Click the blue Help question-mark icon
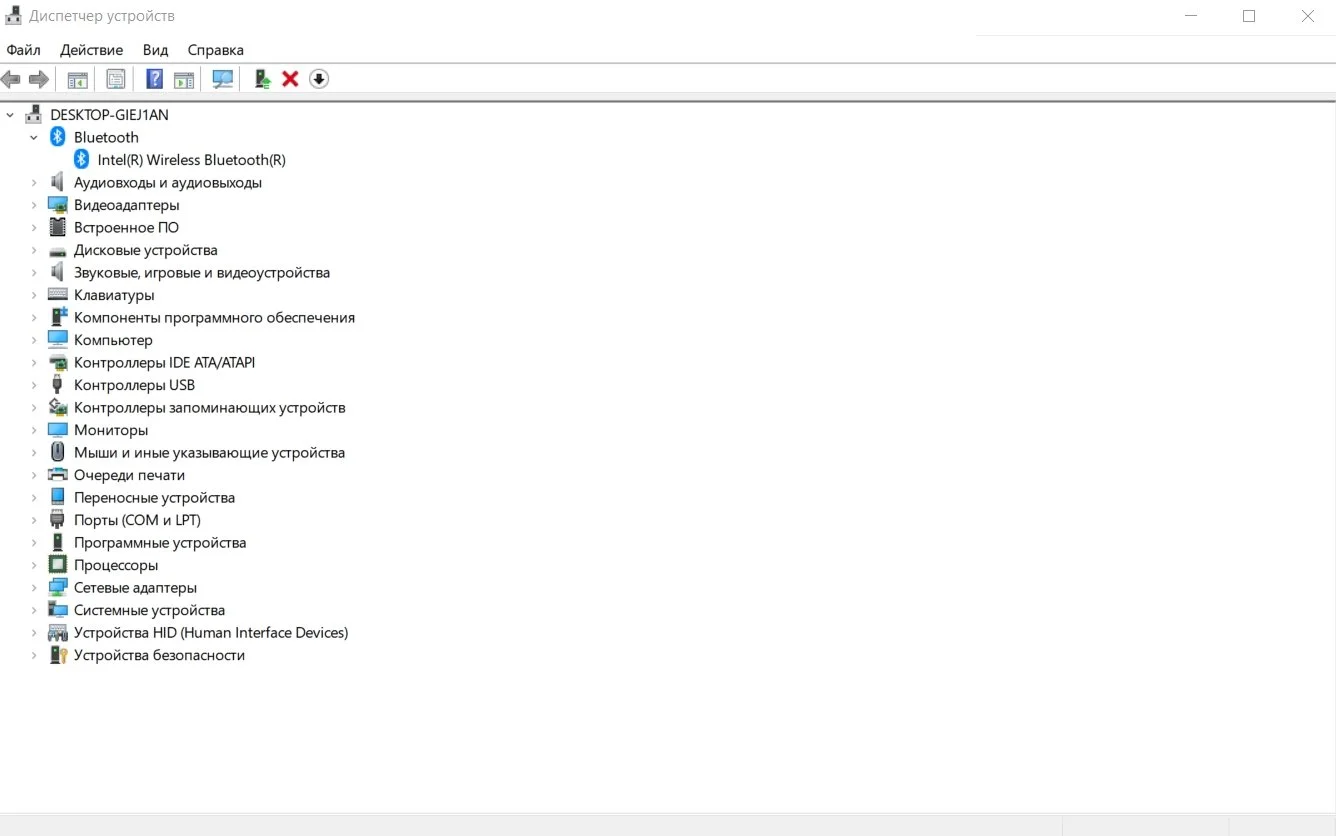 (155, 79)
